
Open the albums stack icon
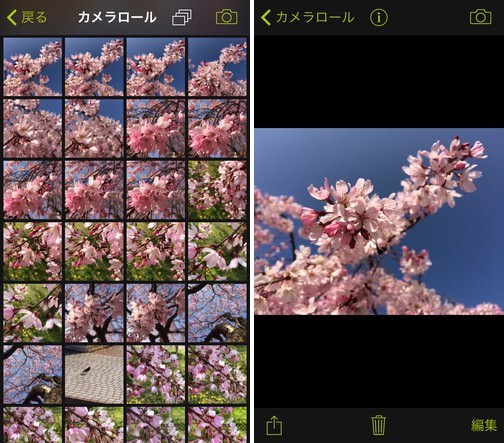tap(182, 17)
